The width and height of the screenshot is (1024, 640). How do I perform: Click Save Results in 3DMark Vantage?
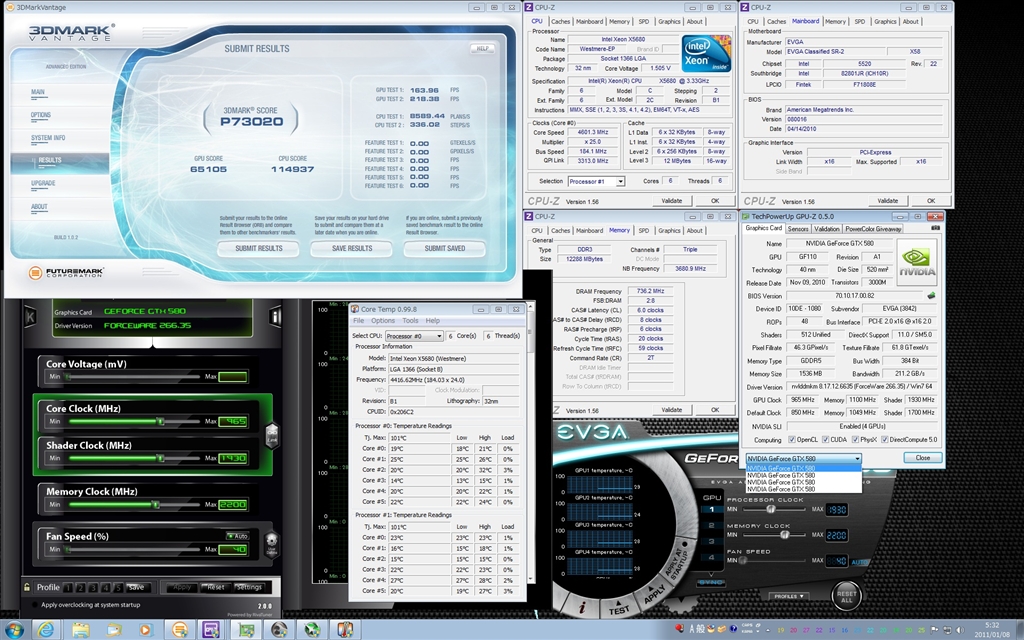(352, 248)
